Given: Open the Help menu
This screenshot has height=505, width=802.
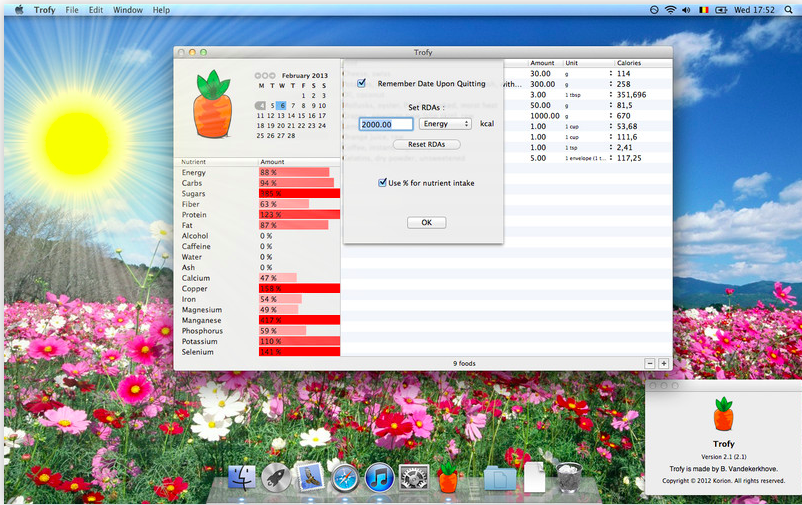Looking at the screenshot, I should click(161, 10).
